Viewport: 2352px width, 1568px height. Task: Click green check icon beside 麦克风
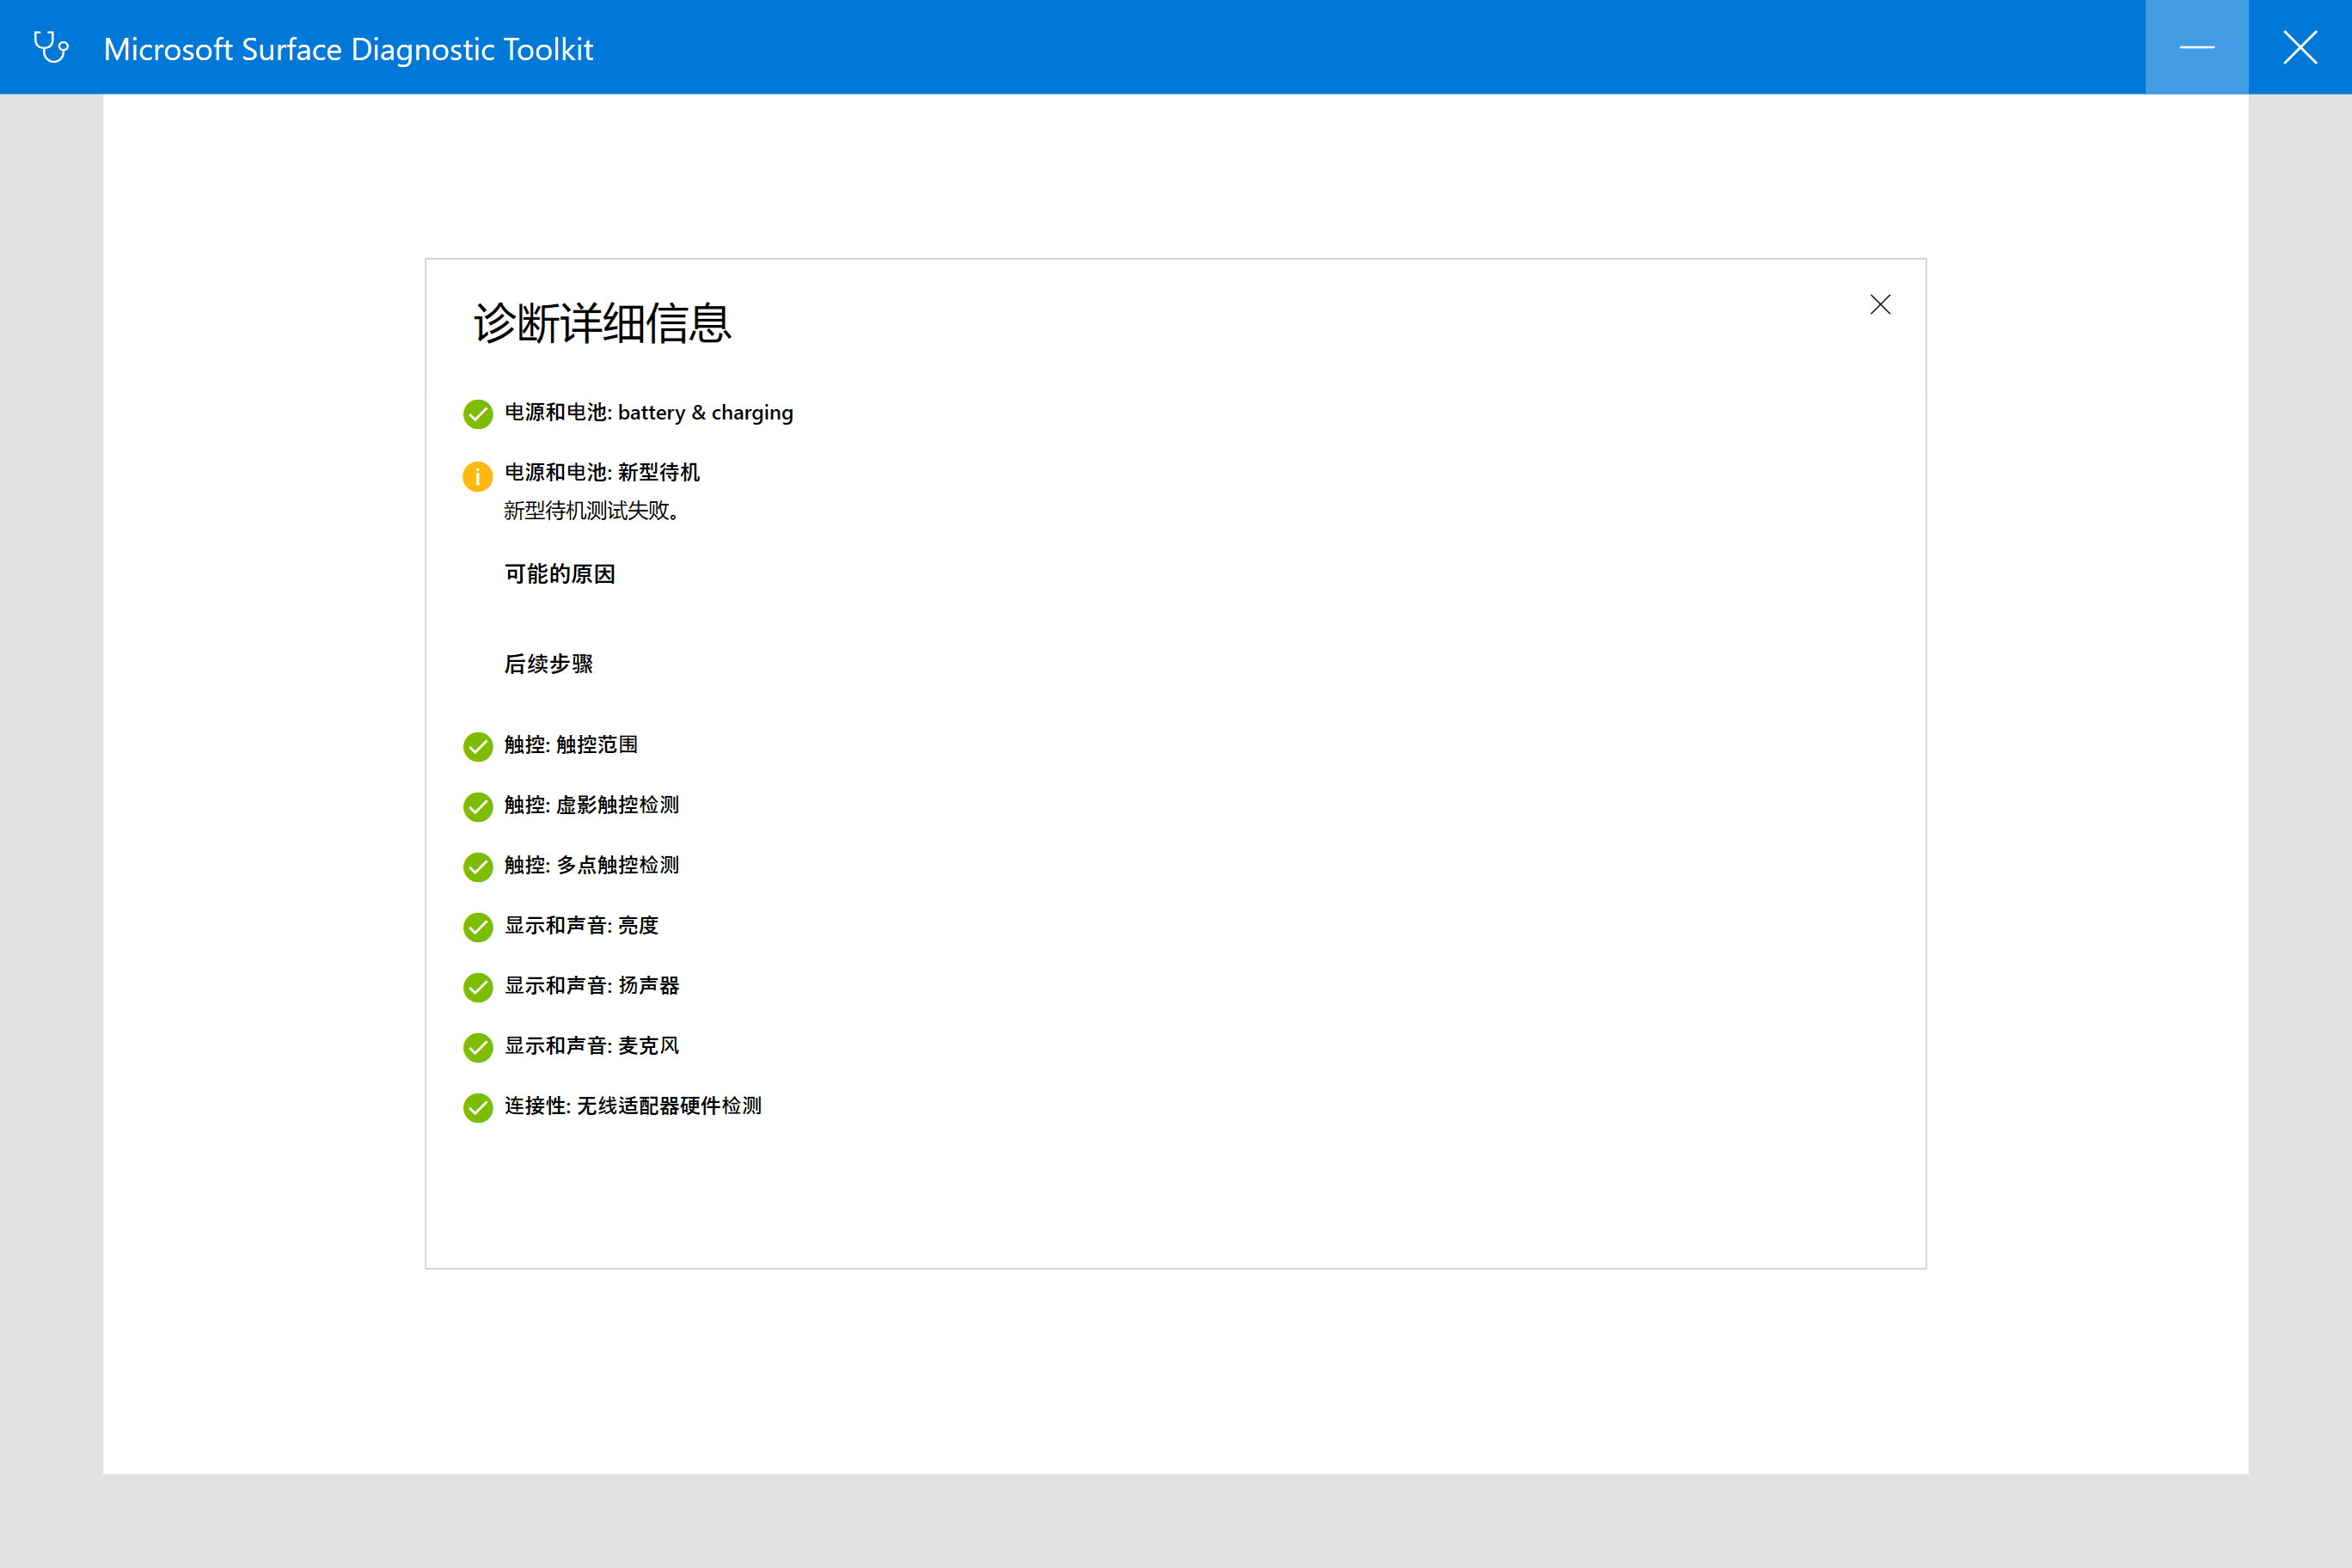point(478,1047)
